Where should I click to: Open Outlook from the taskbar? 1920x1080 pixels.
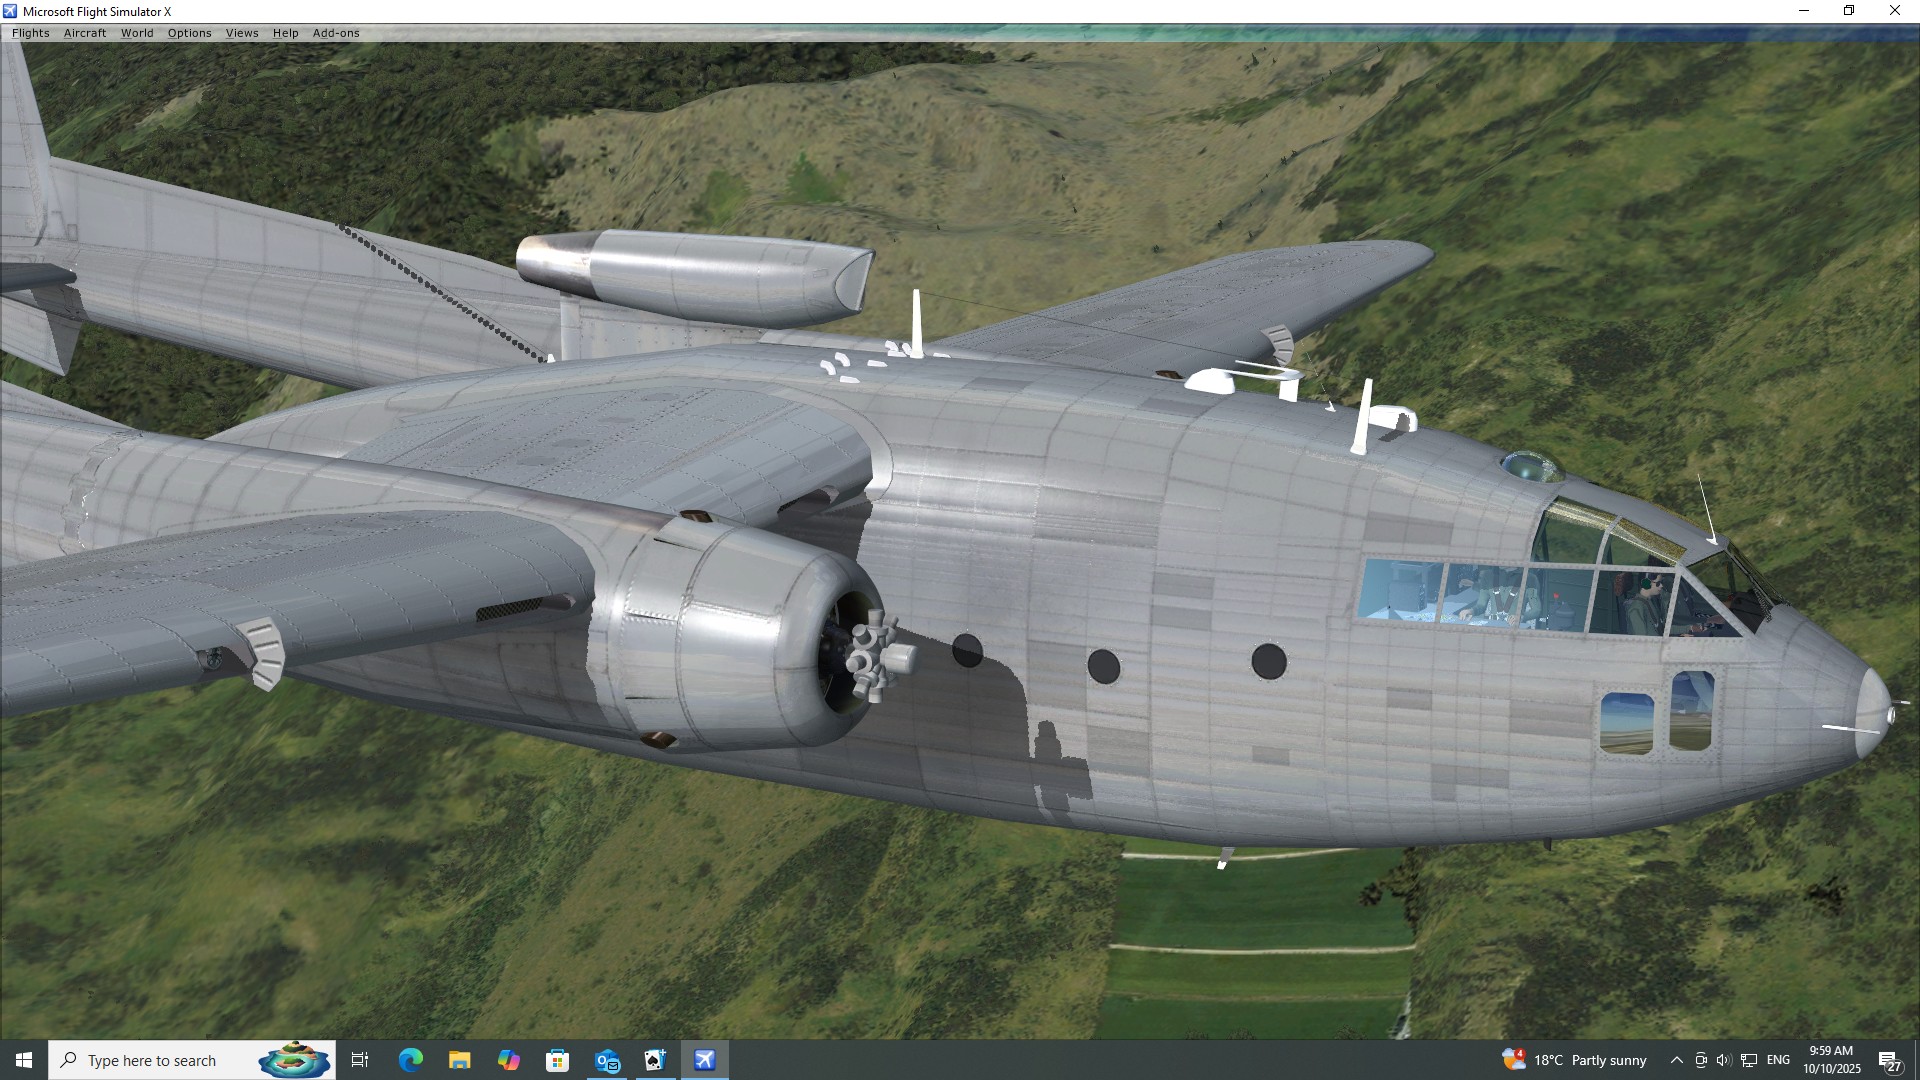click(x=607, y=1060)
